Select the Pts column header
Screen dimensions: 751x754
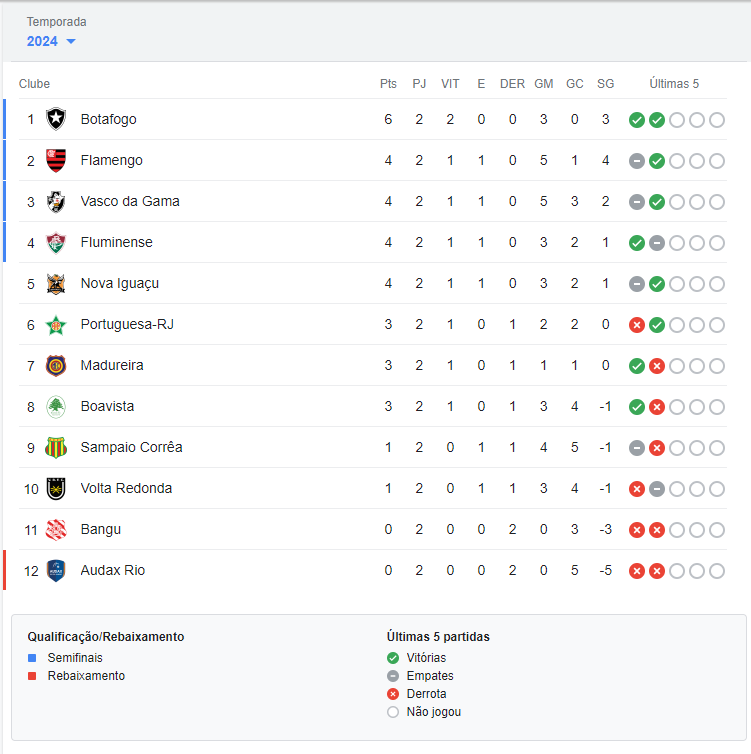(x=388, y=84)
